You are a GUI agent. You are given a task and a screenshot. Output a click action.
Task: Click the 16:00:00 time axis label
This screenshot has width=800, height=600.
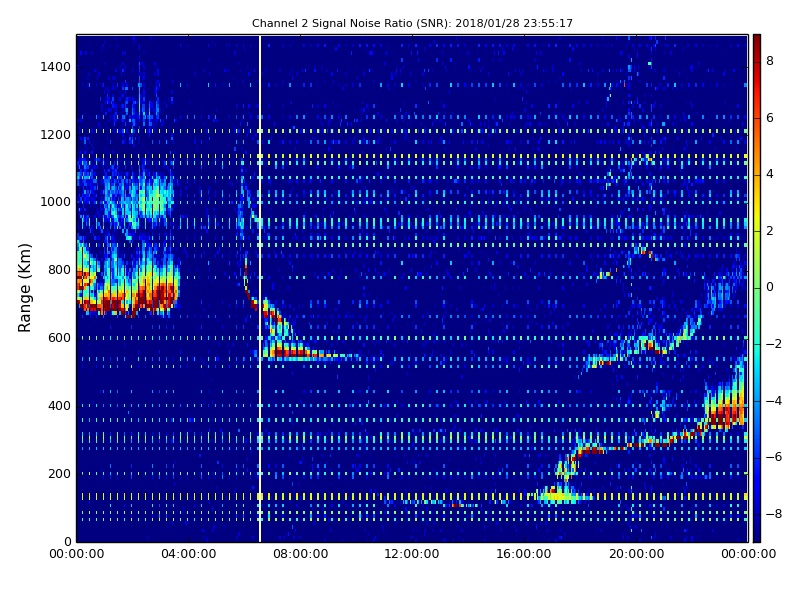tap(524, 554)
